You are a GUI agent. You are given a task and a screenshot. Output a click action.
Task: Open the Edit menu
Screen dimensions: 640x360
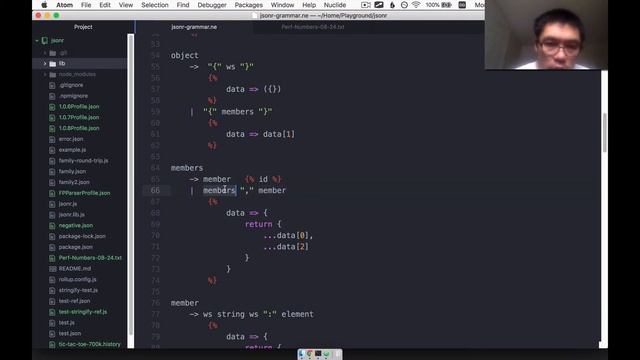coord(105,5)
